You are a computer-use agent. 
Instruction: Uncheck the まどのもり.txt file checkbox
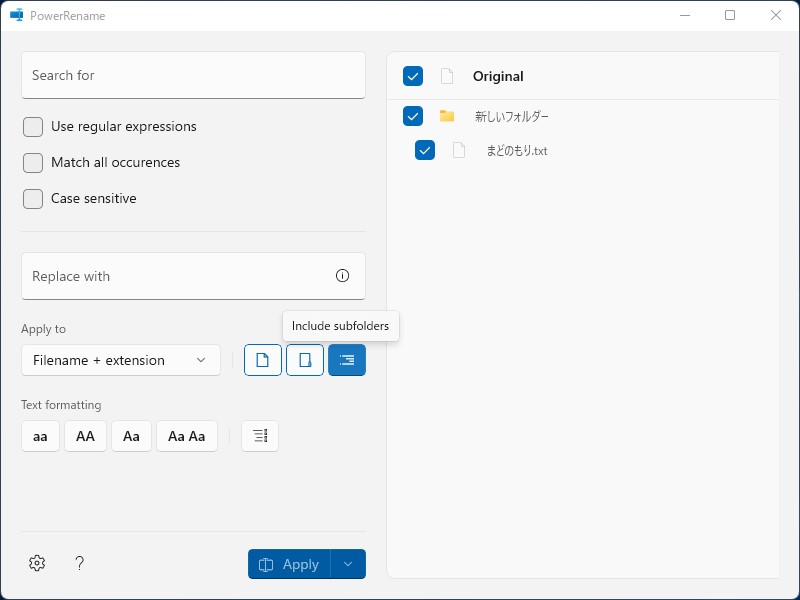(x=425, y=151)
